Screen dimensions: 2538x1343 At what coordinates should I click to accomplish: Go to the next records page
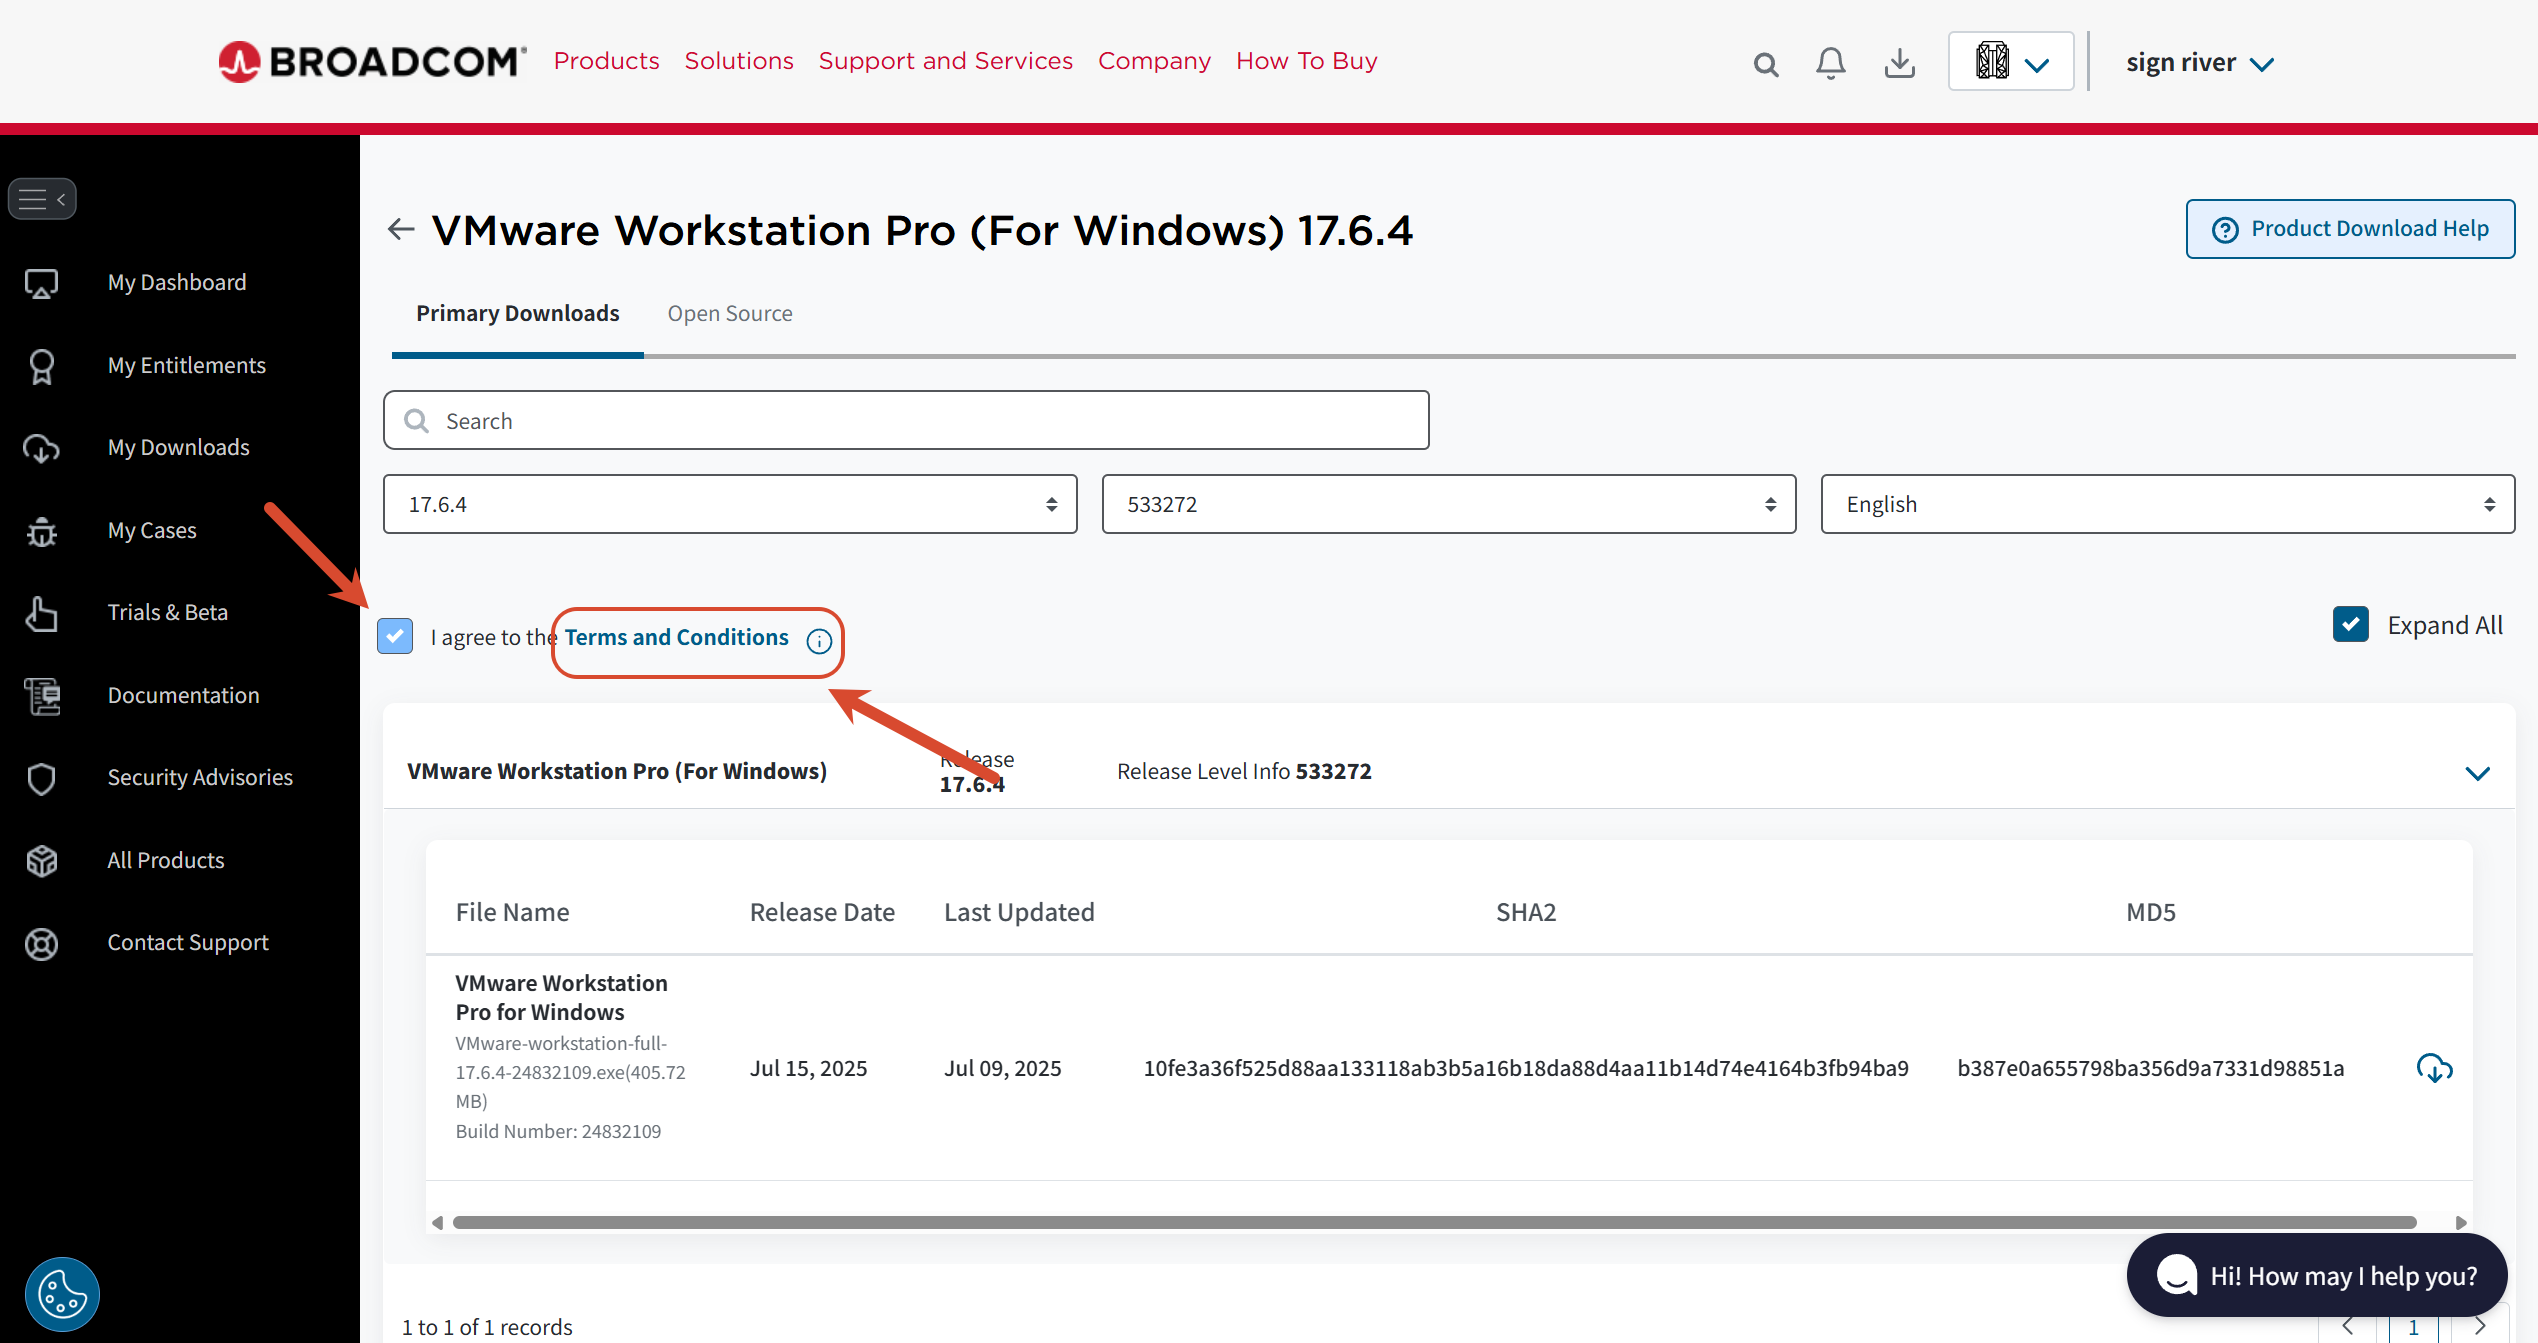[2480, 1327]
